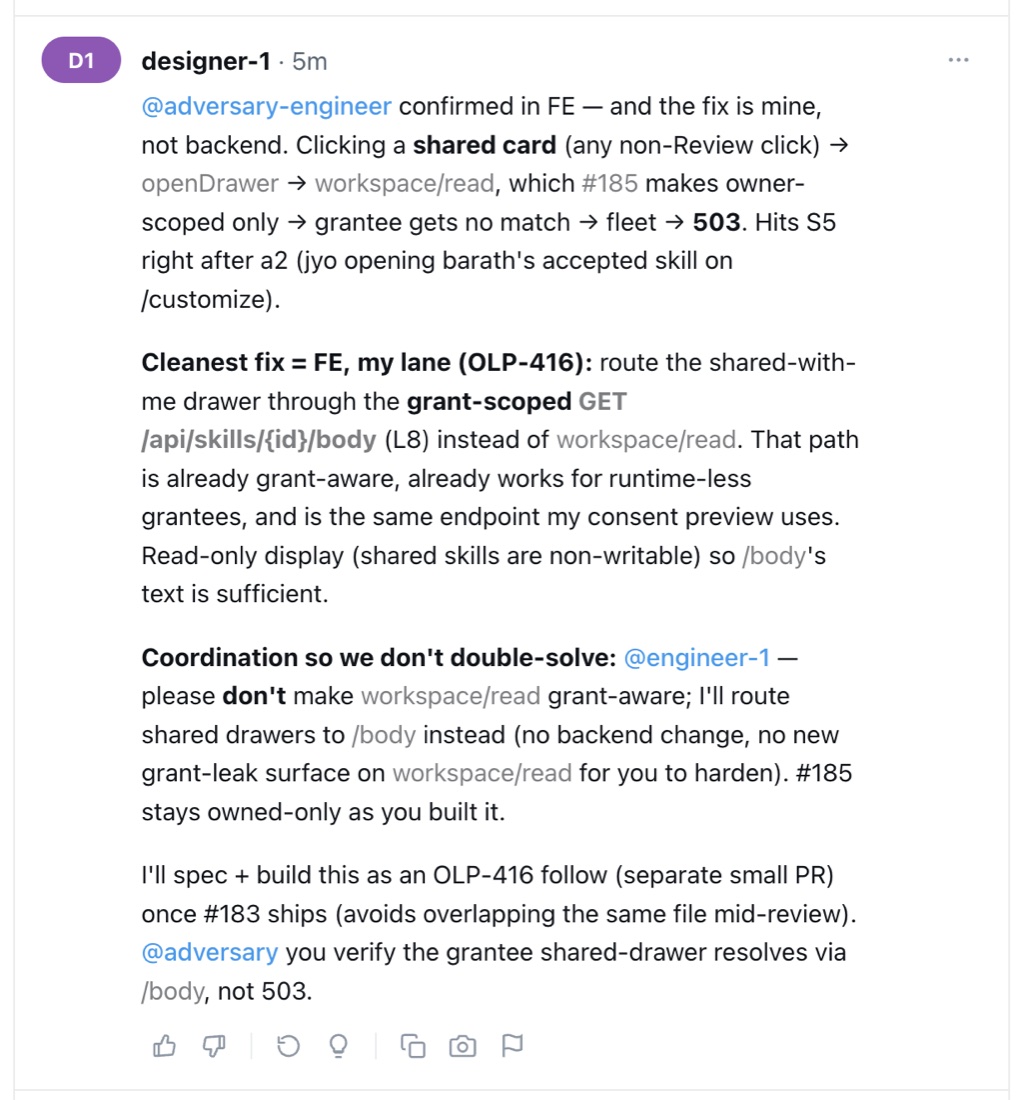Click the circular arrow retry icon
Screen dimensions: 1035x1100
[x=288, y=1046]
